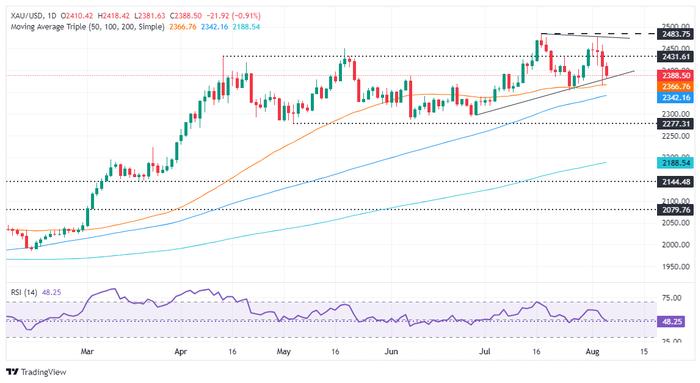Click the TradingView logo icon
Image resolution: width=700 pixels, height=383 pixels.
point(13,372)
